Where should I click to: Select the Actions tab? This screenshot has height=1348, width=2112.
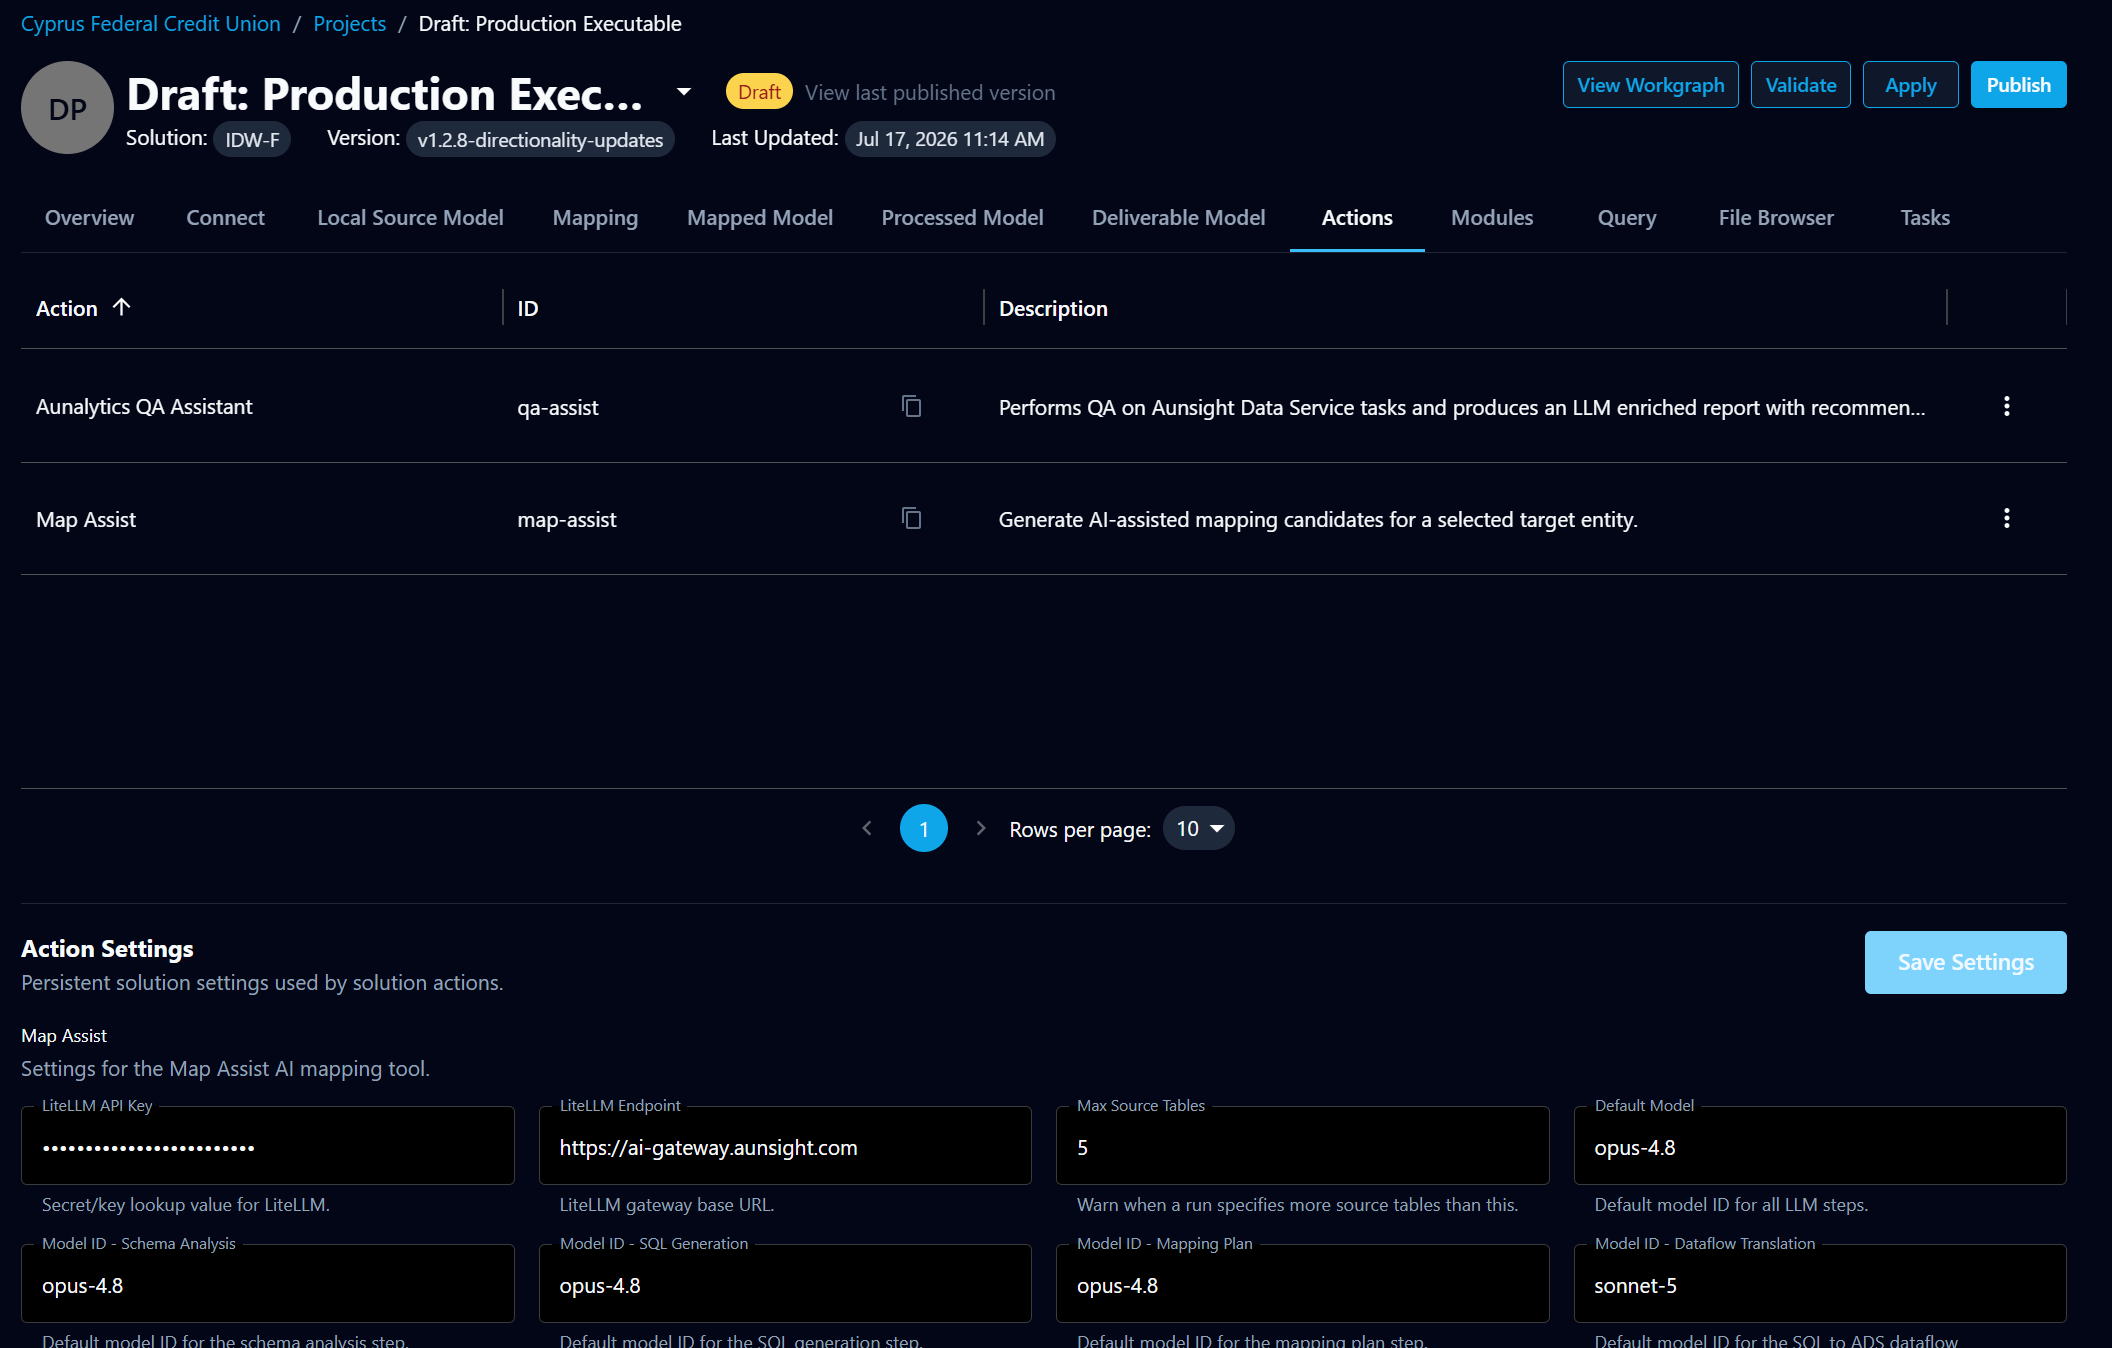click(1357, 217)
